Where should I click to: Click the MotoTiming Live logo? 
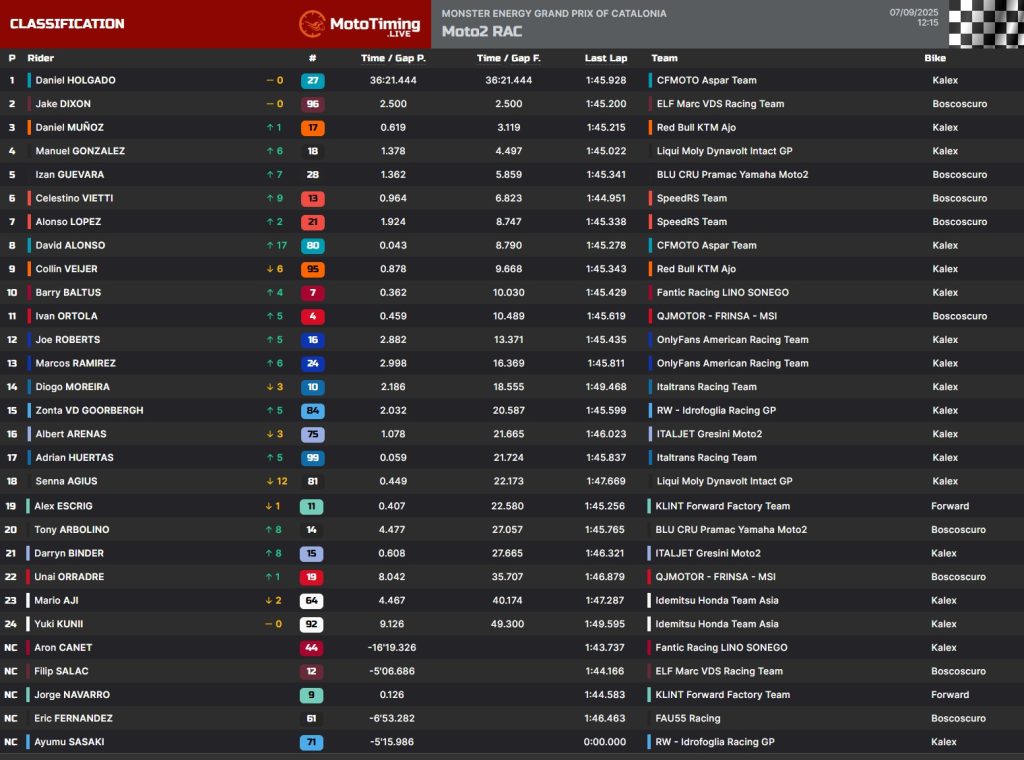359,24
